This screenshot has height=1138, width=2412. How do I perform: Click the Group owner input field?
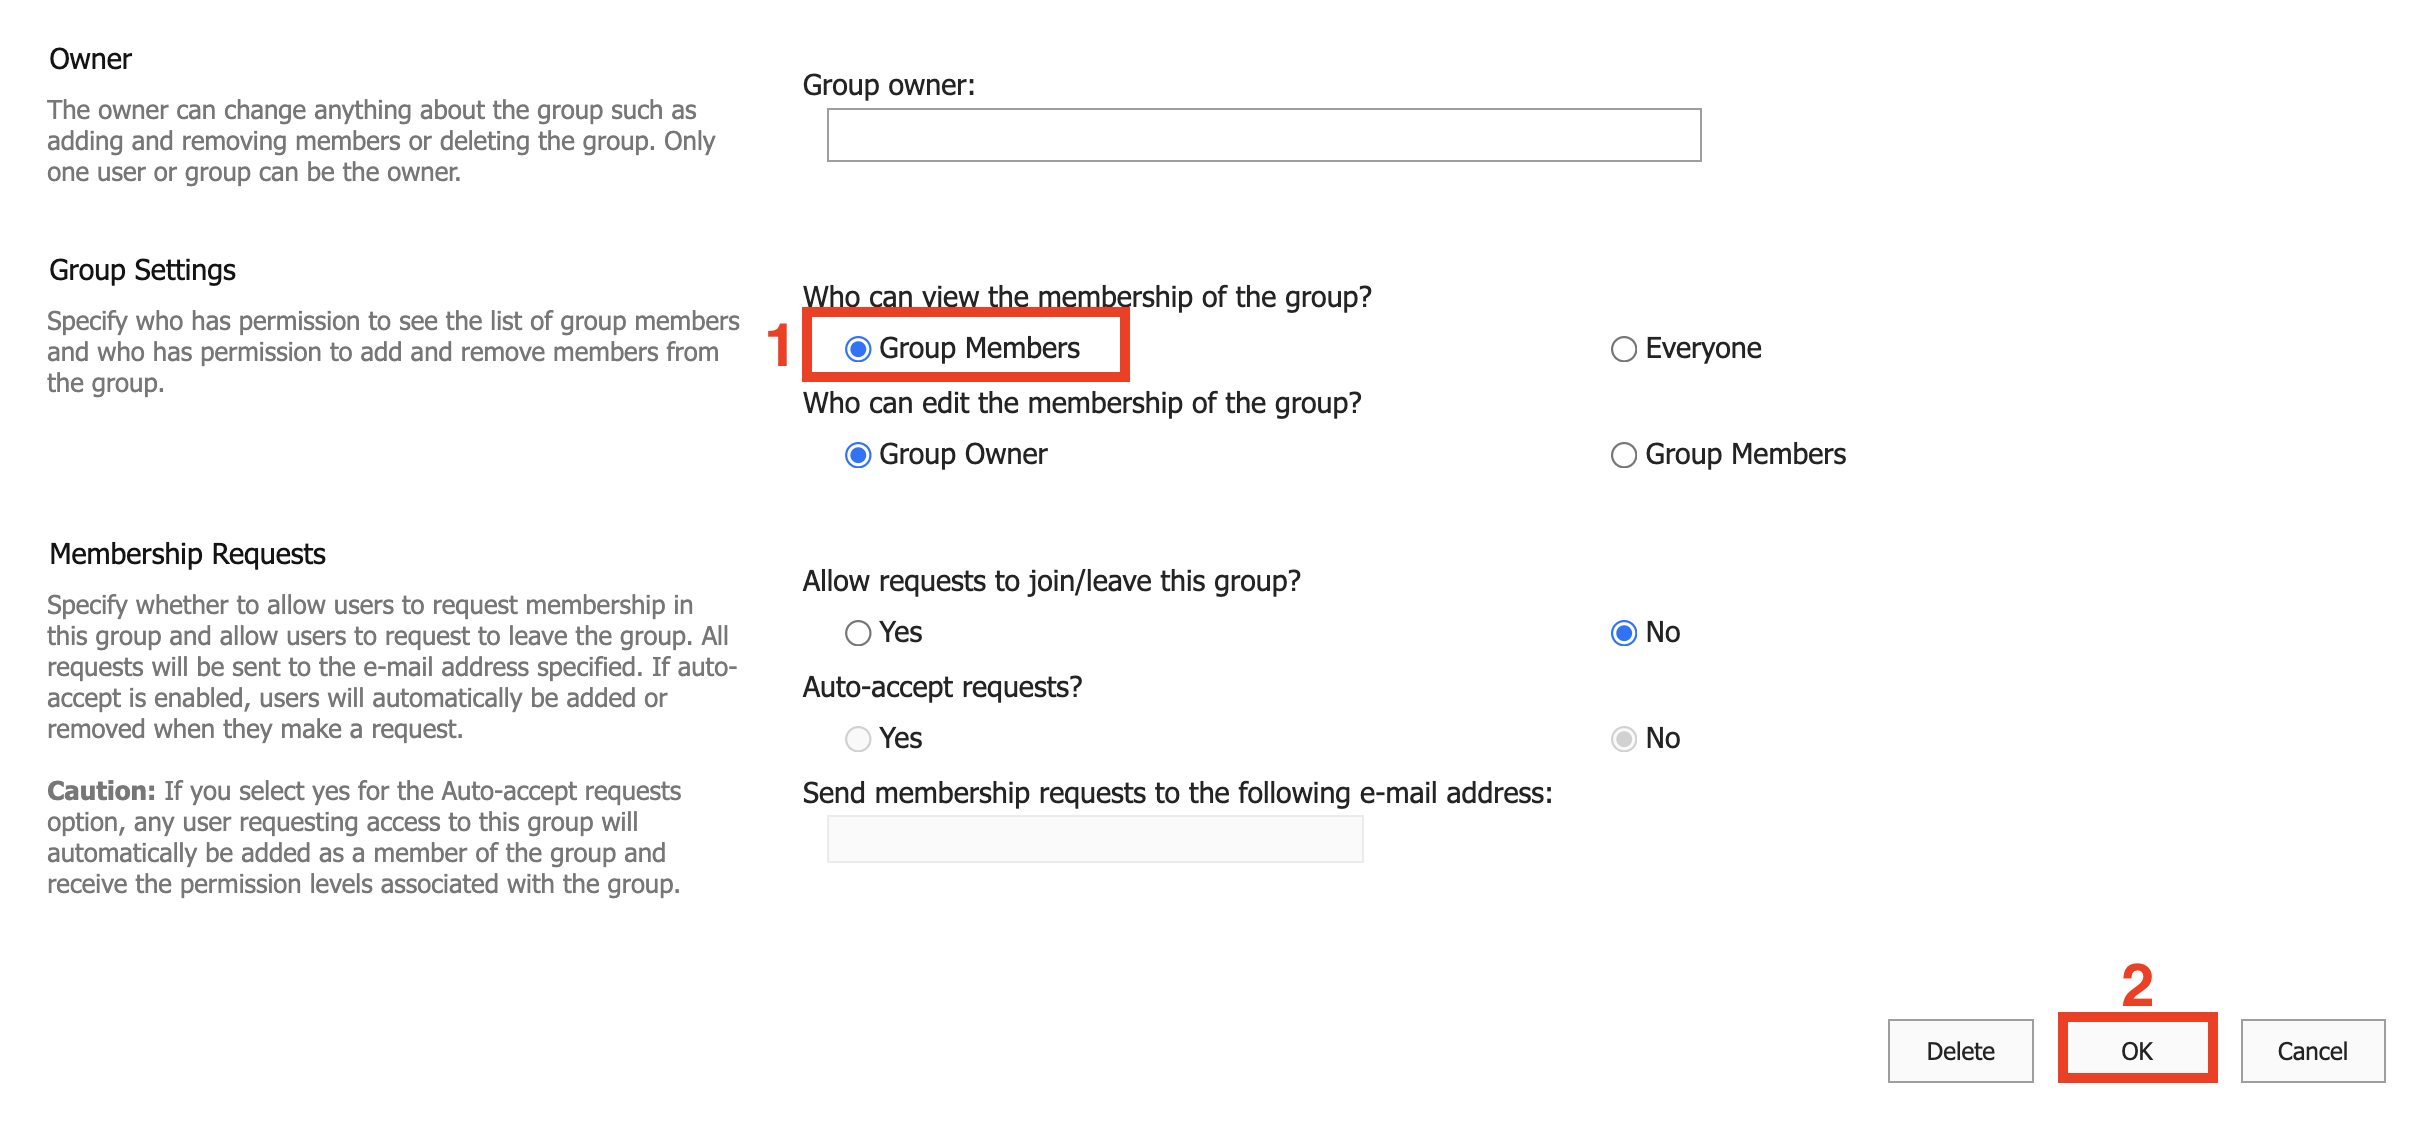[1263, 135]
